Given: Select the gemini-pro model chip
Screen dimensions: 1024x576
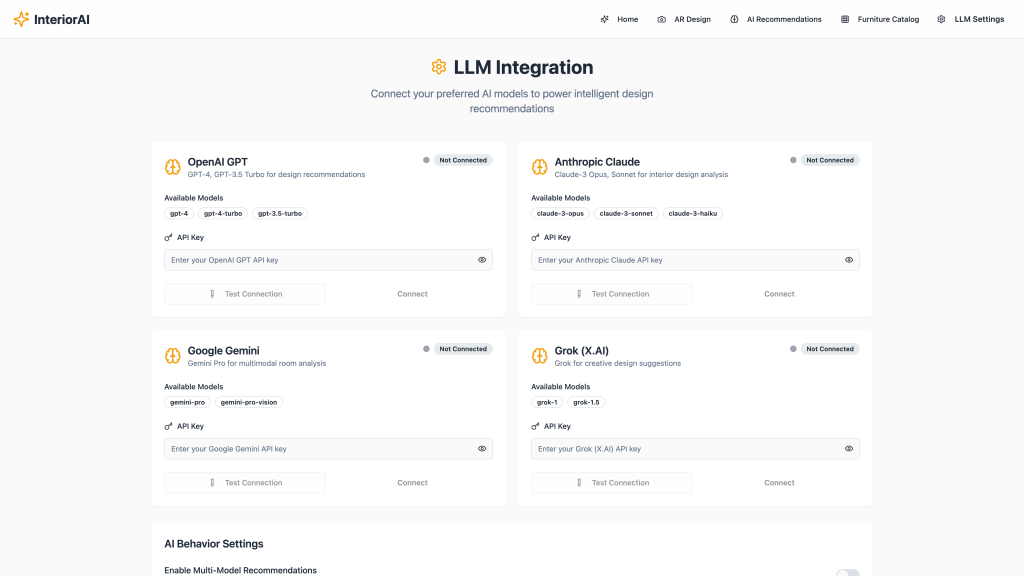Looking at the screenshot, I should pyautogui.click(x=187, y=402).
